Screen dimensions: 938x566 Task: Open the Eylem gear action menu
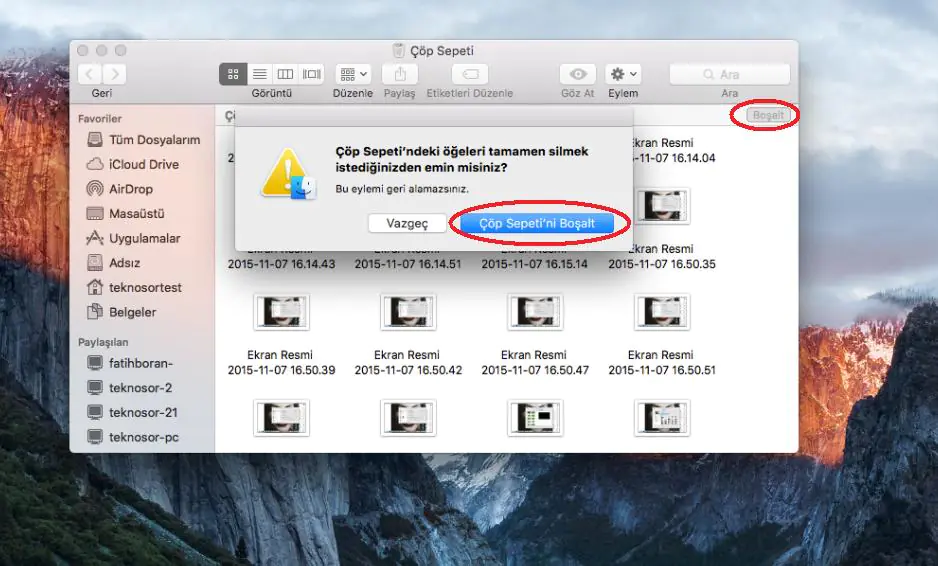(623, 74)
